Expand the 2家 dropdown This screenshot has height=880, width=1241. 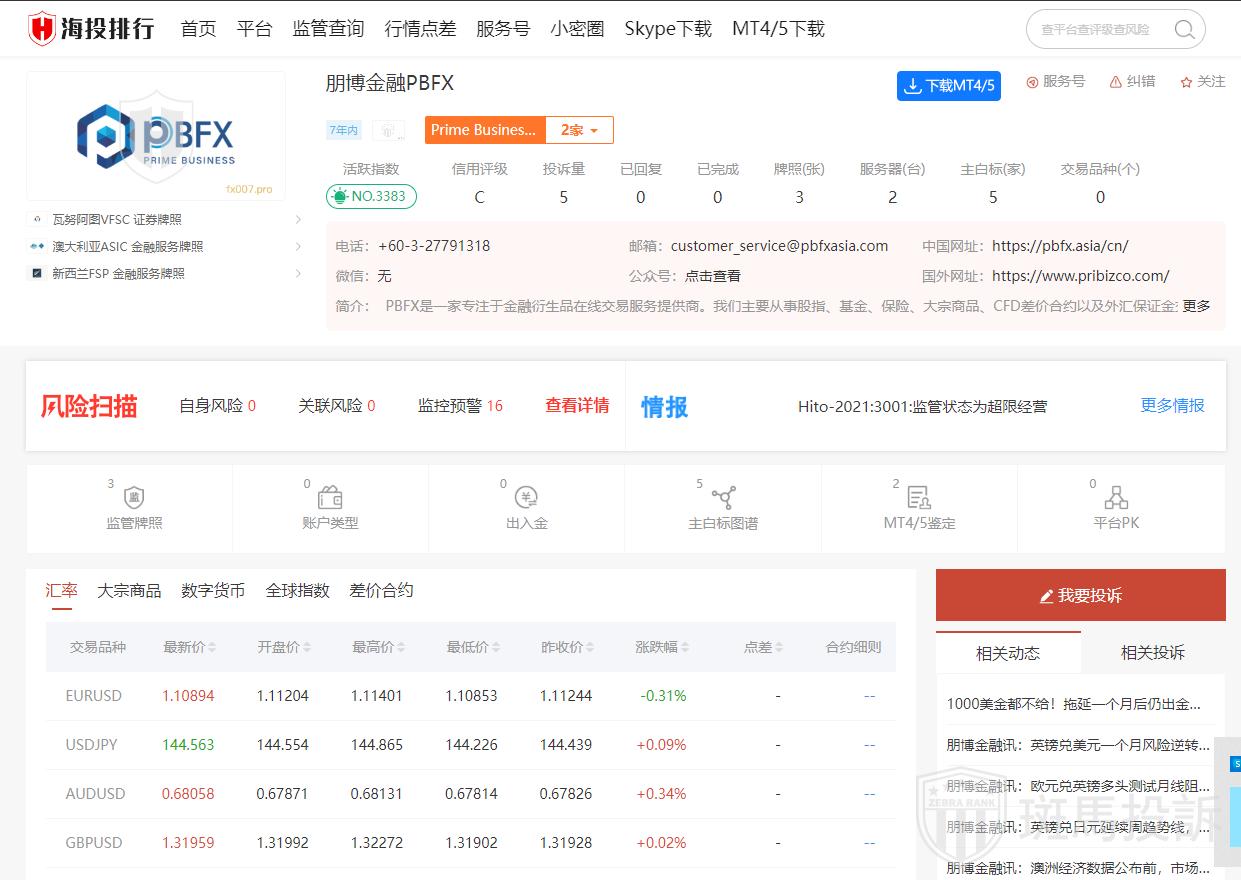click(579, 130)
